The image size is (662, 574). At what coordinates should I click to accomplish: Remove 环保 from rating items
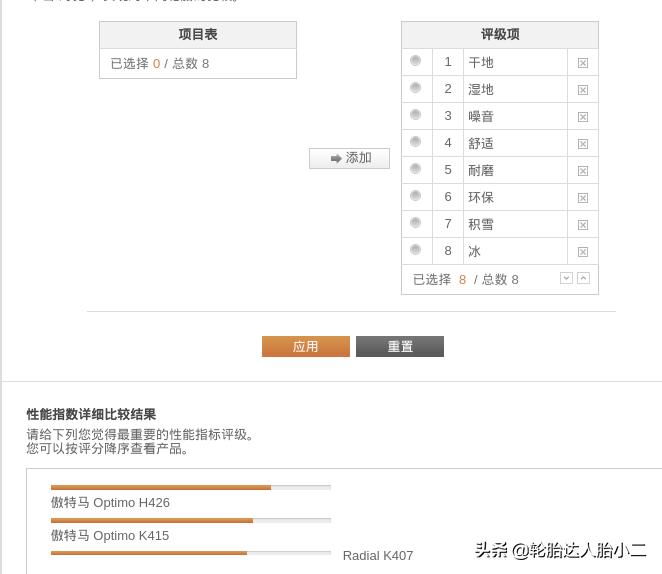pos(583,198)
